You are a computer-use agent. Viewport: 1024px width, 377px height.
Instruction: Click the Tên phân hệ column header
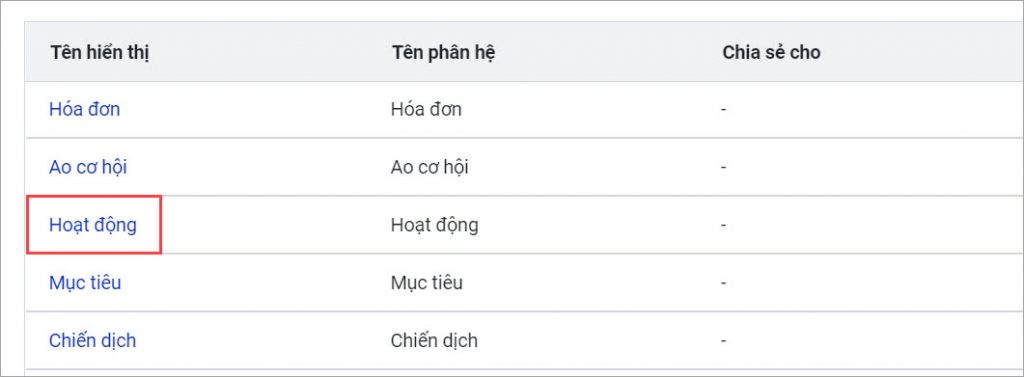[x=443, y=53]
